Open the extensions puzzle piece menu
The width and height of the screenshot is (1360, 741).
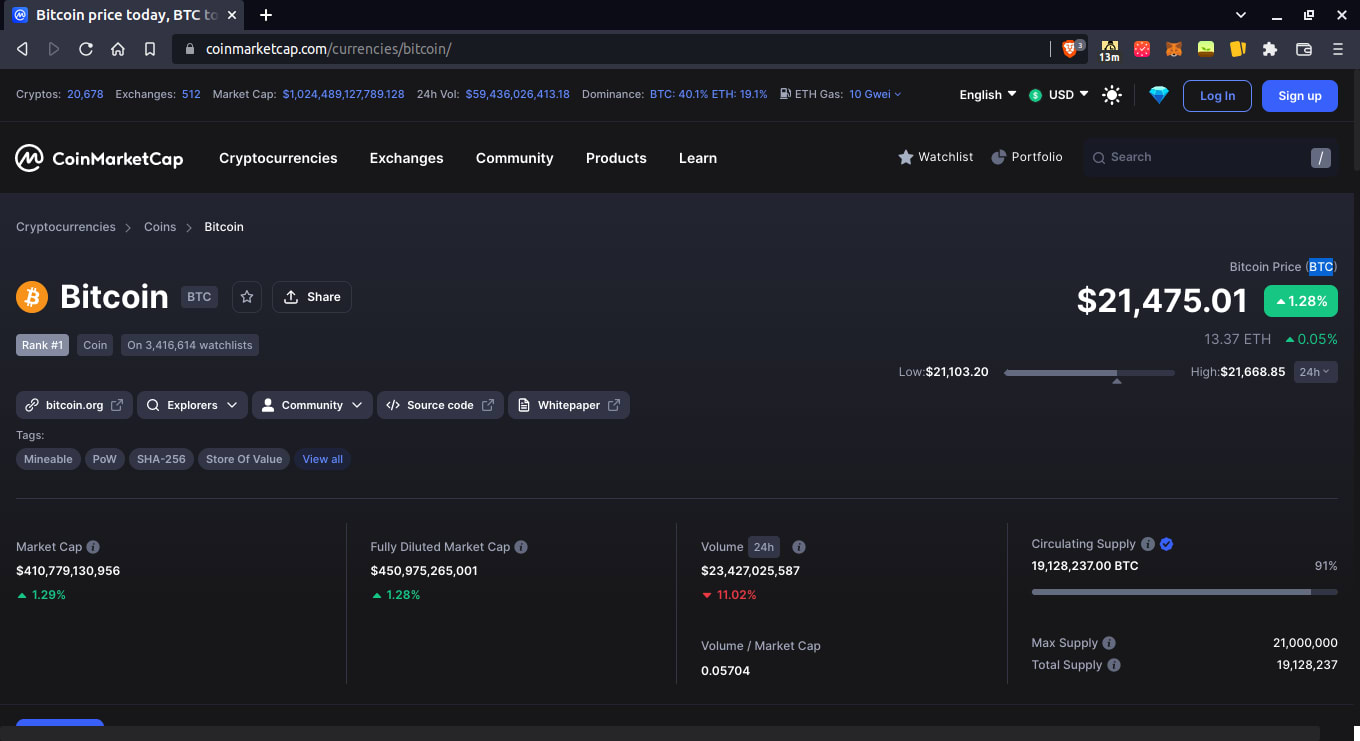click(x=1270, y=48)
